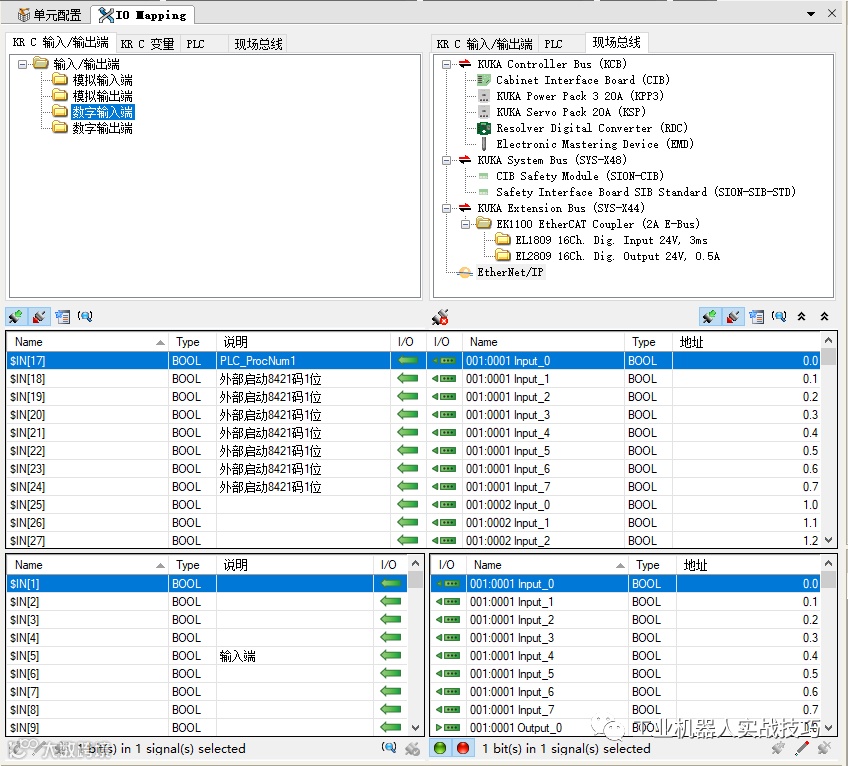Image resolution: width=848 pixels, height=766 pixels.
Task: Toggle red unconnected-signals filter on left toolbar
Action: click(38, 316)
